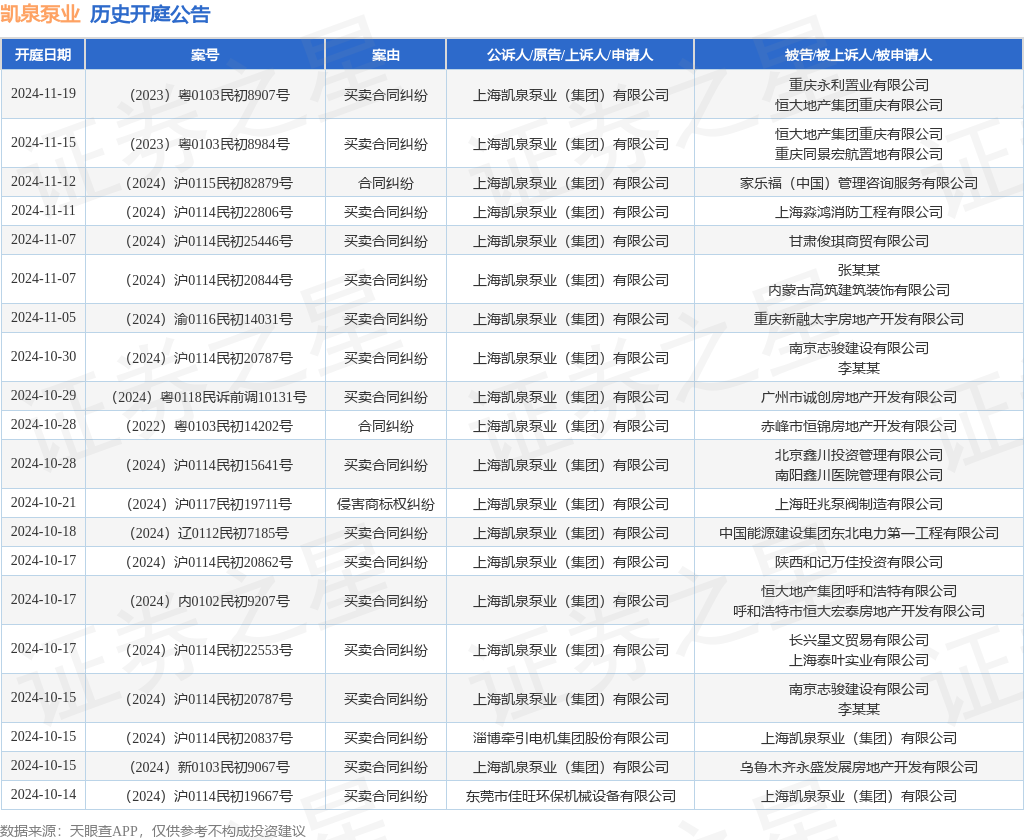This screenshot has height=840, width=1024.
Task: Click defendant 长兴星文贸易有限公司
Action: (858, 640)
